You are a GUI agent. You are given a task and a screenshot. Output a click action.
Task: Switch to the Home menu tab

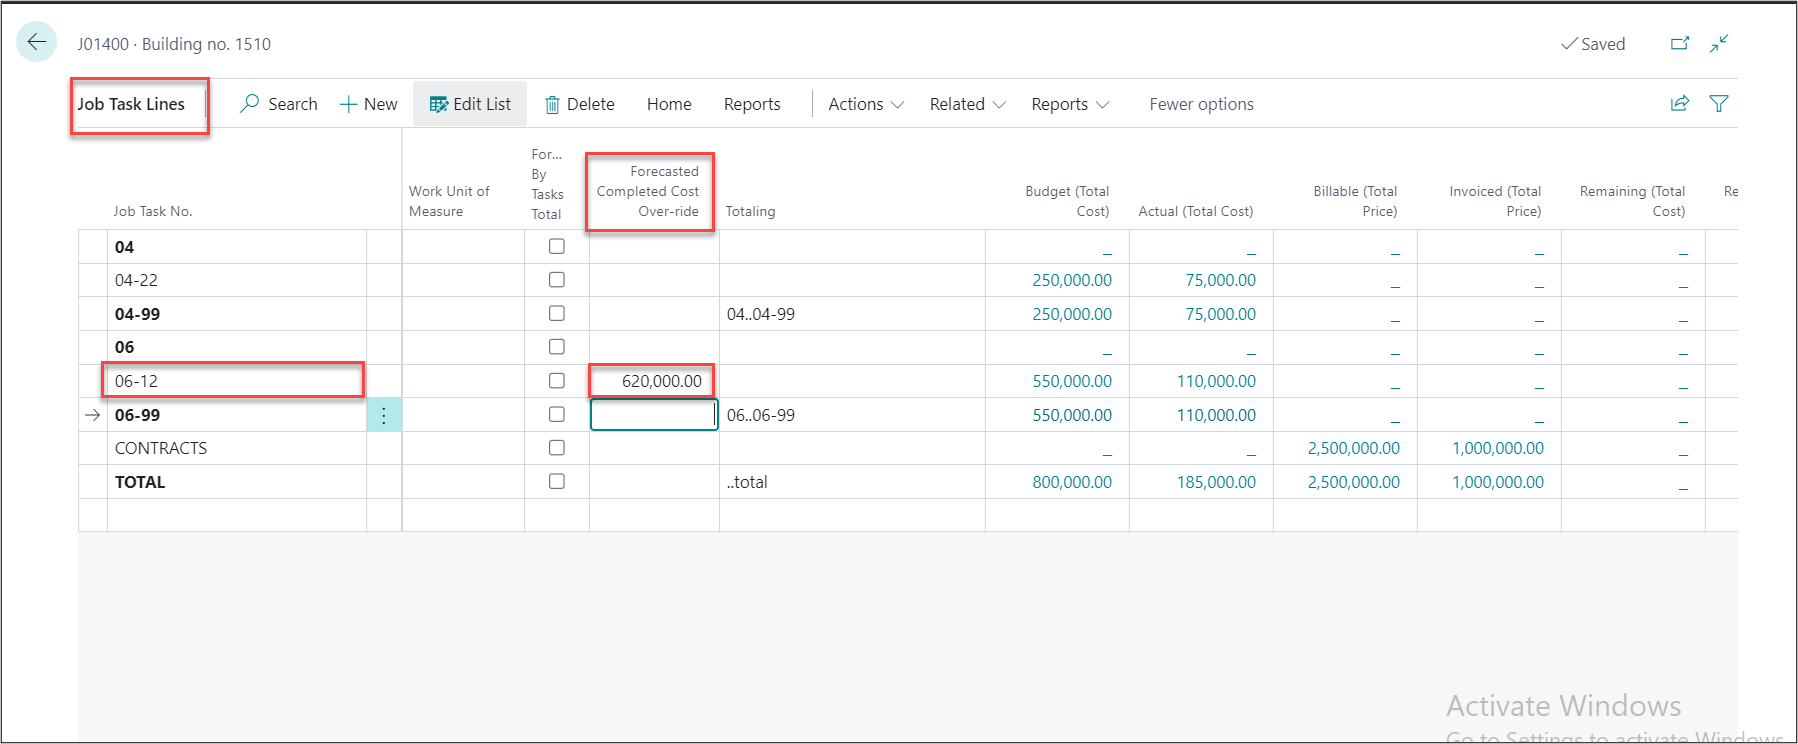[669, 104]
